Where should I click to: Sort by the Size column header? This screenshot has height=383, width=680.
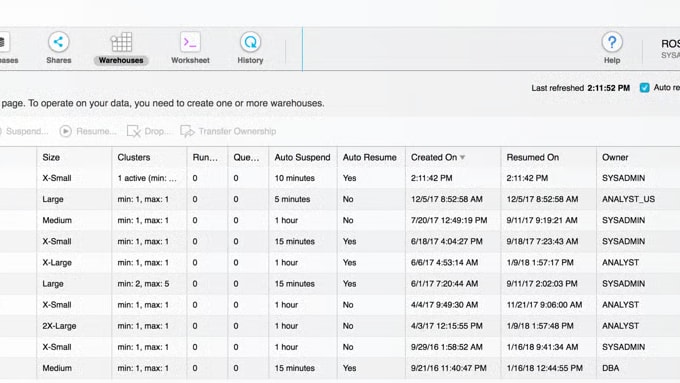tap(51, 157)
